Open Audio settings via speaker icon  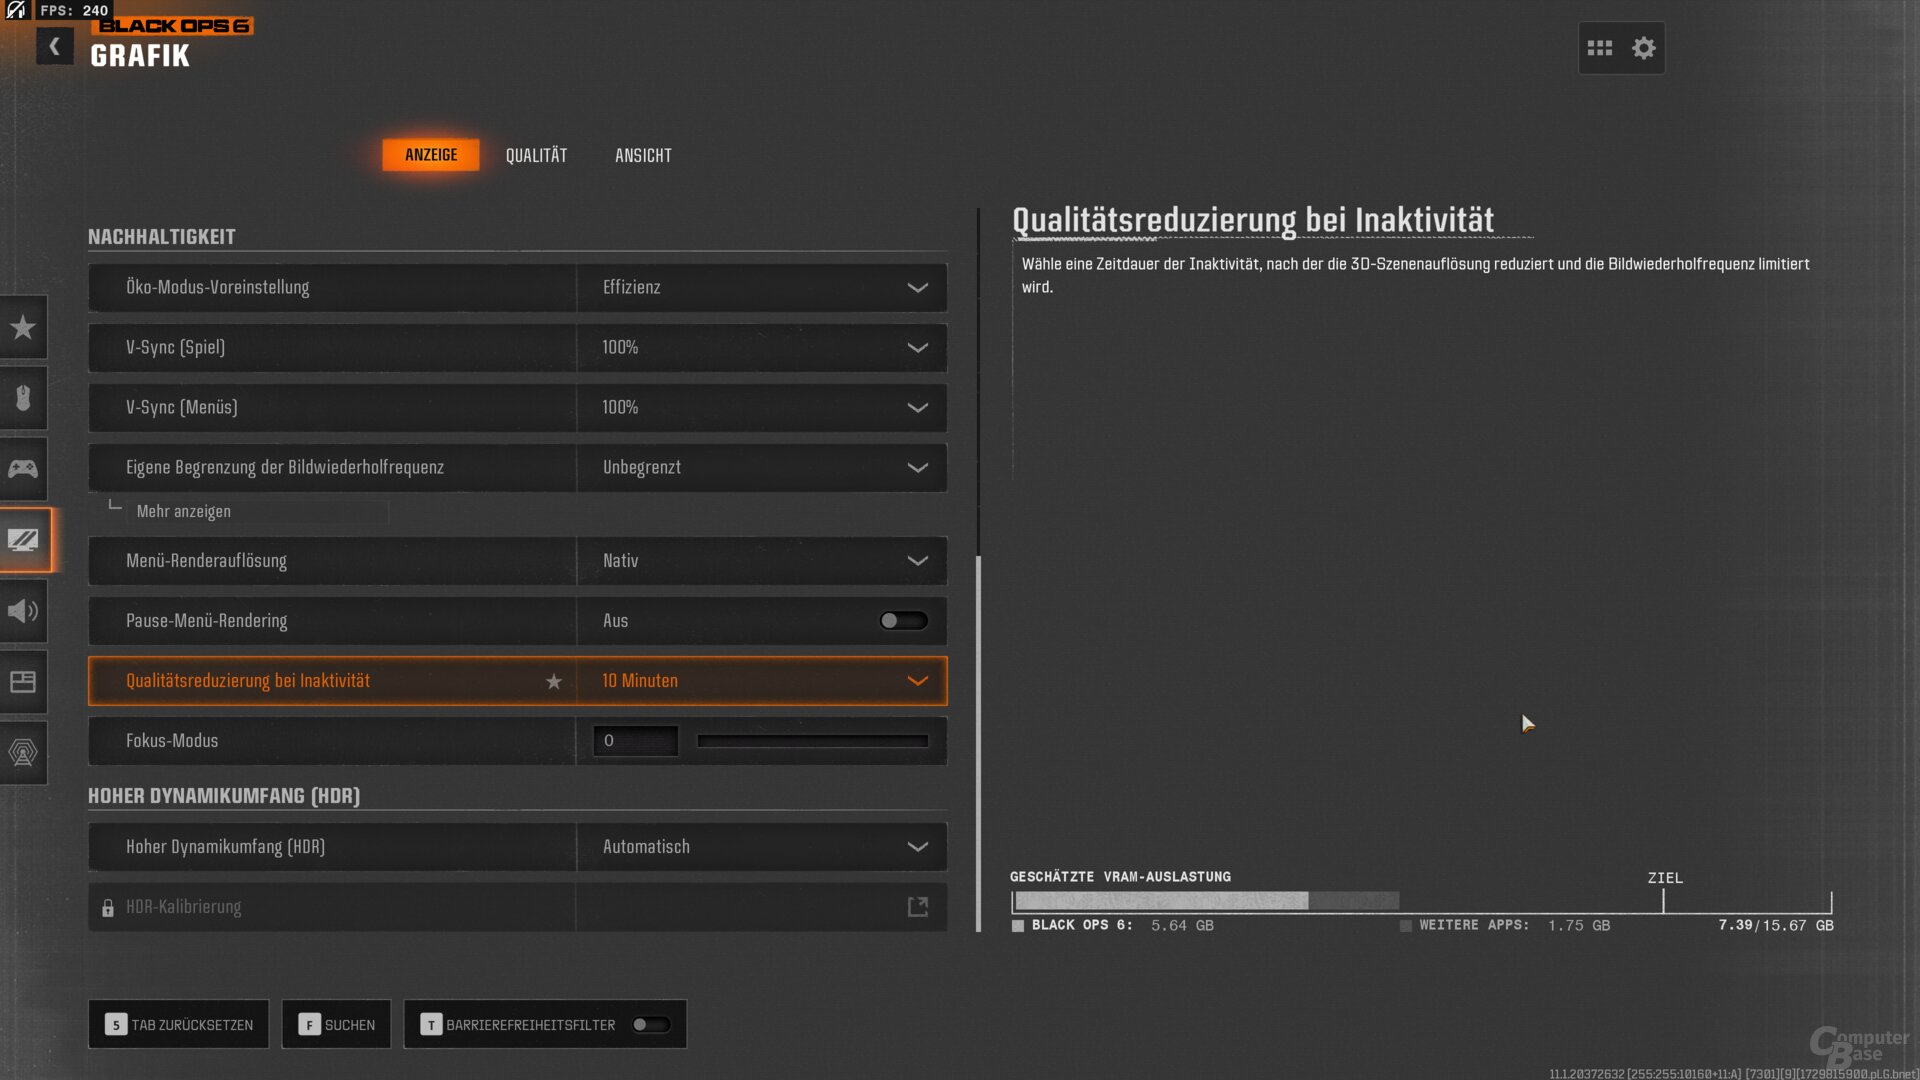tap(23, 611)
